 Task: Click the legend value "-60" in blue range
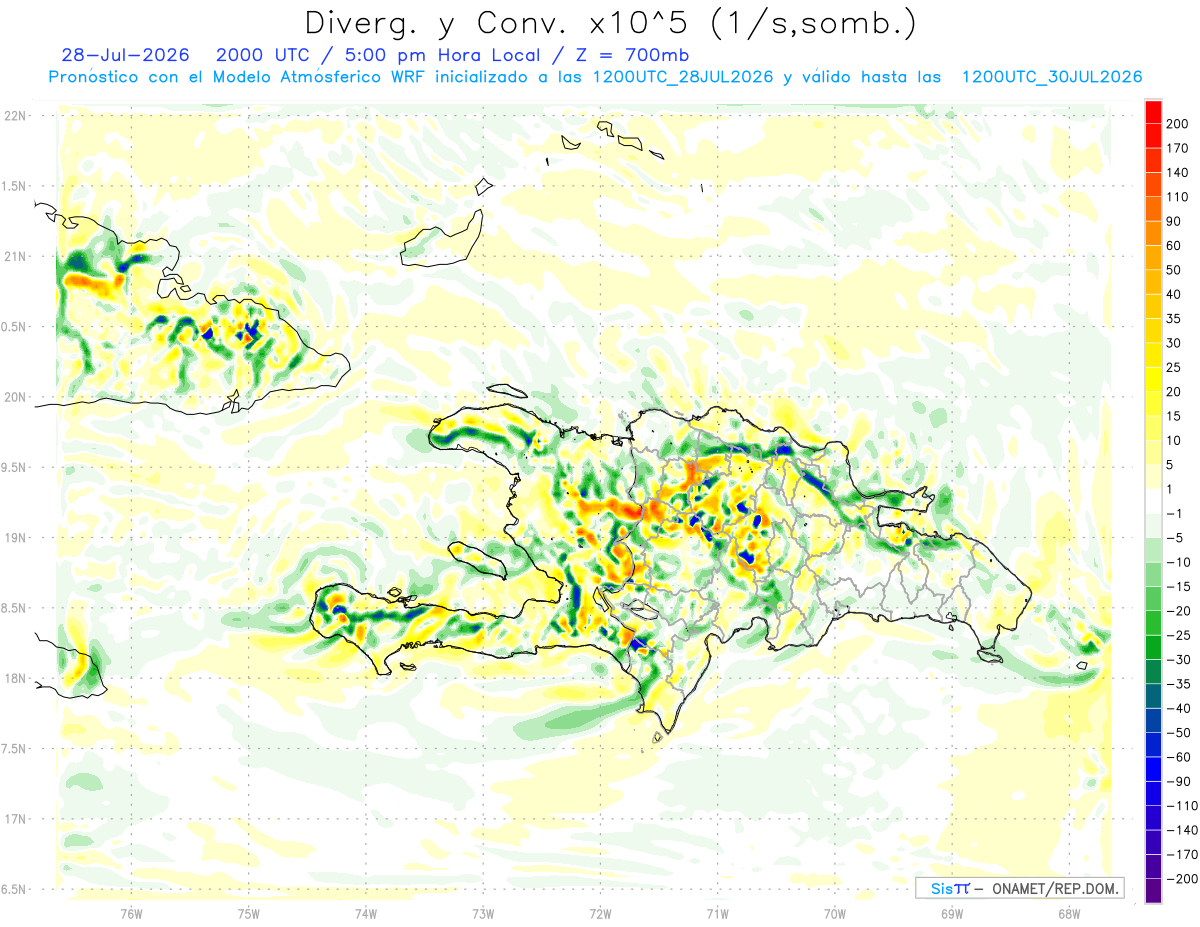point(1177,757)
